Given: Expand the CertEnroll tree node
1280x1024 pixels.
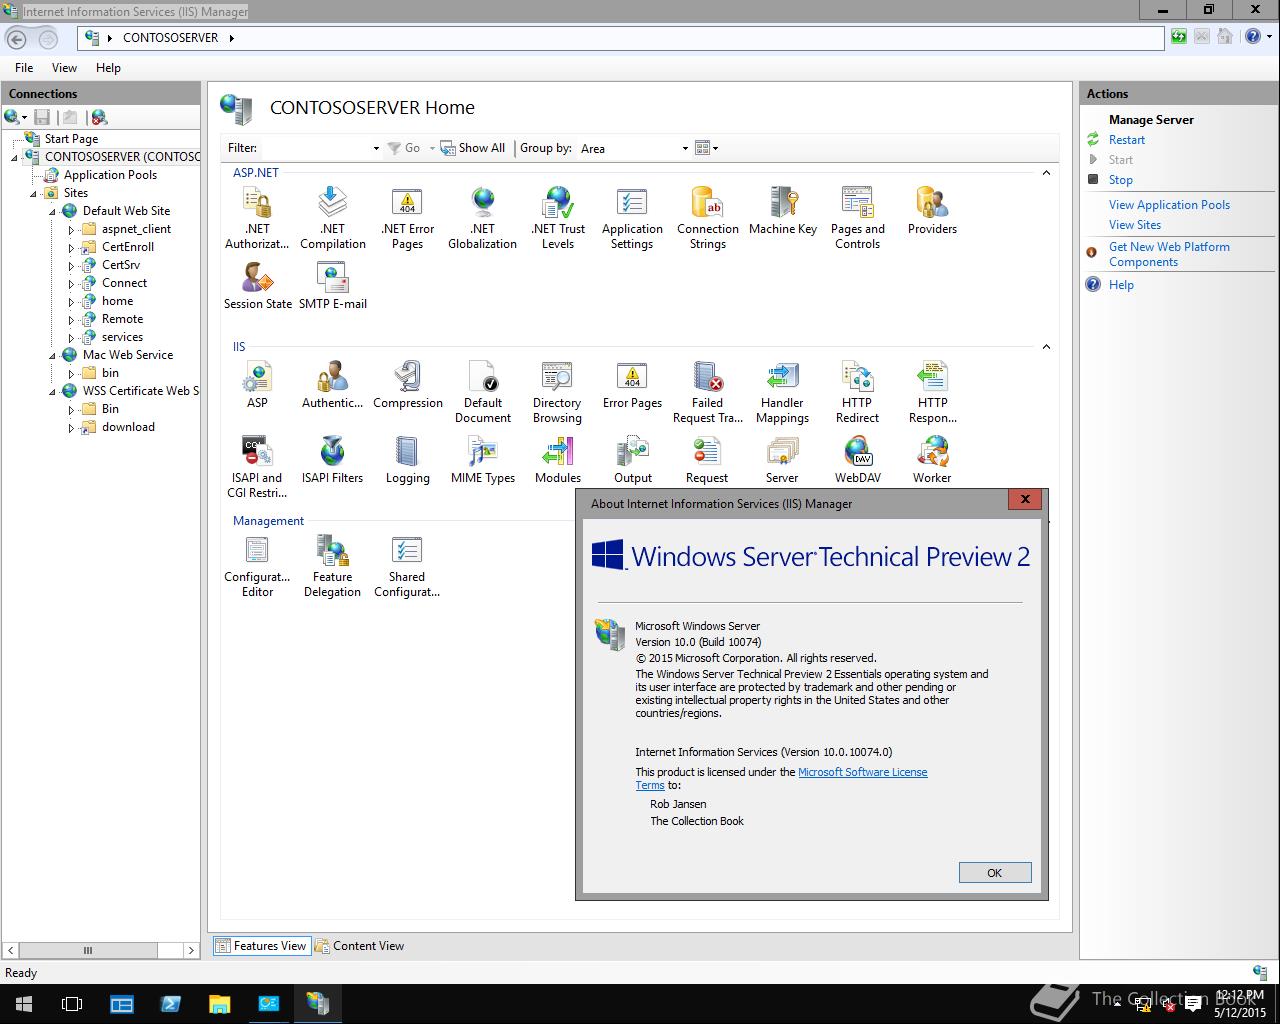Looking at the screenshot, I should 71,247.
